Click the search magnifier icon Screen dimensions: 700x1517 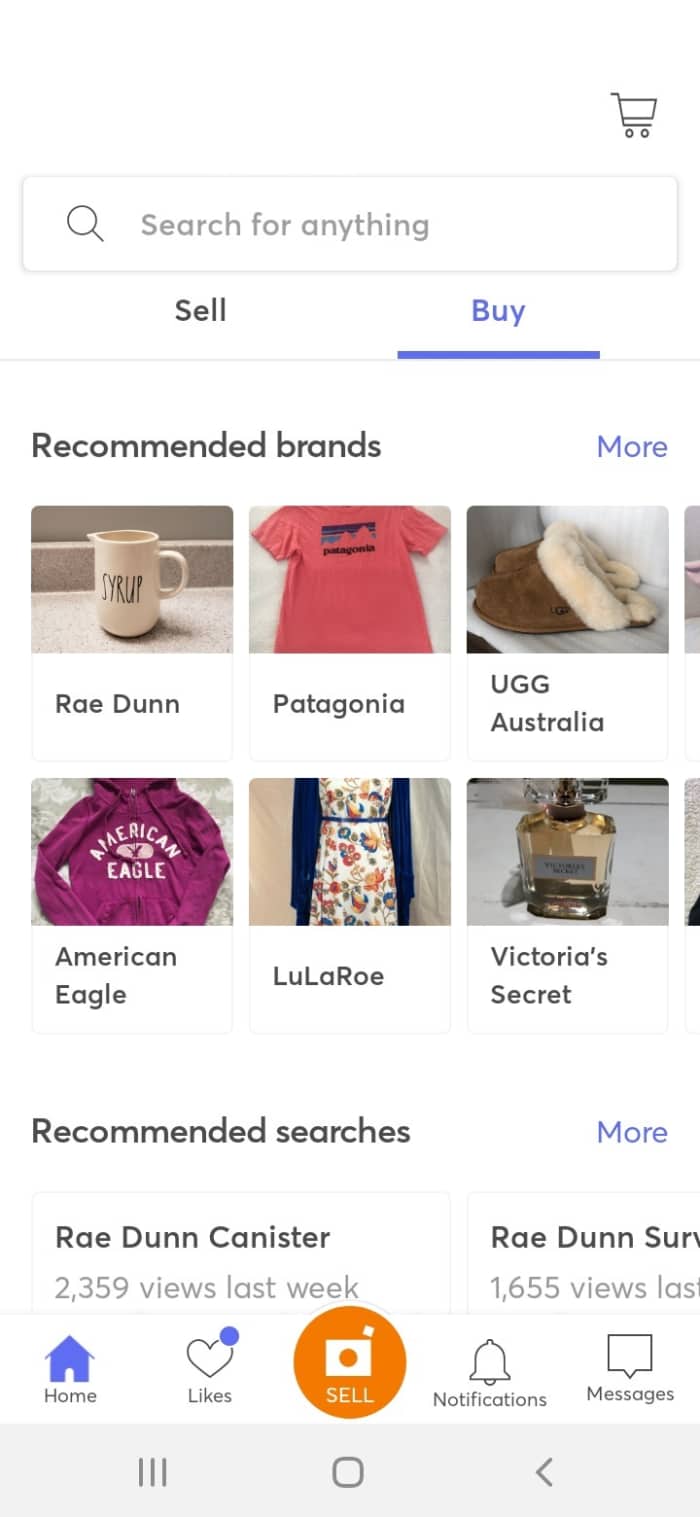[x=85, y=223]
